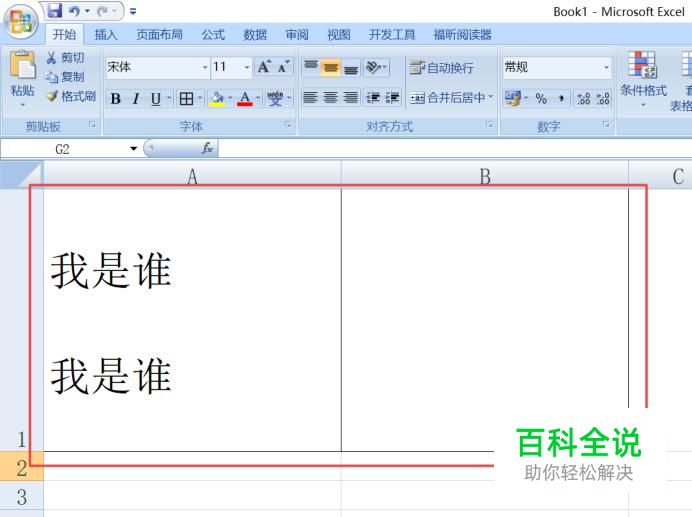Apply comma style
Image resolution: width=692 pixels, height=517 pixels.
coord(561,98)
